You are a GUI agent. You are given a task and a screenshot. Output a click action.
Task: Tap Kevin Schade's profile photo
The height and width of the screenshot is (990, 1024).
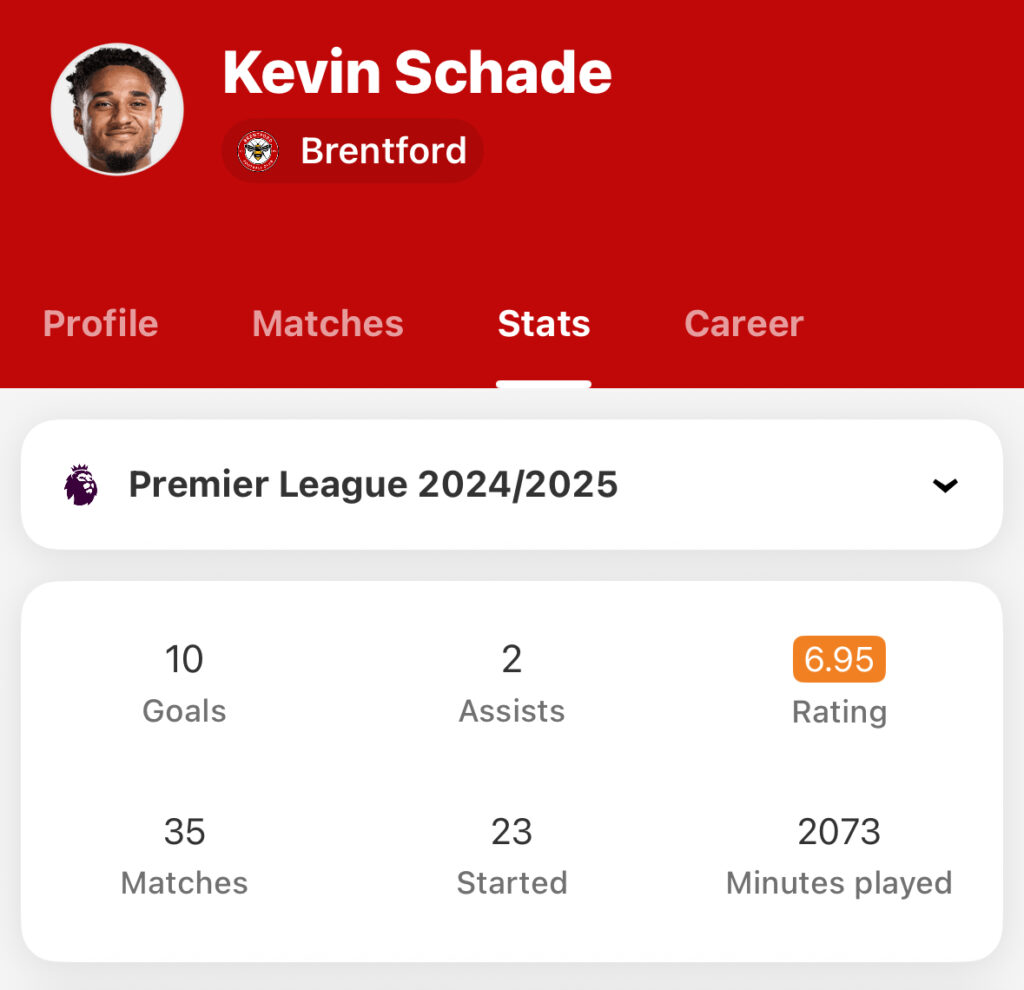click(x=117, y=109)
